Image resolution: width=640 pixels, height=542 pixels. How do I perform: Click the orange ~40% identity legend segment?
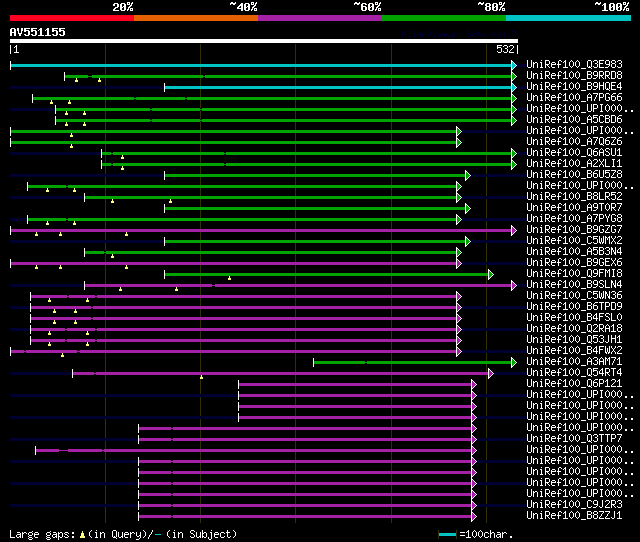pyautogui.click(x=196, y=18)
